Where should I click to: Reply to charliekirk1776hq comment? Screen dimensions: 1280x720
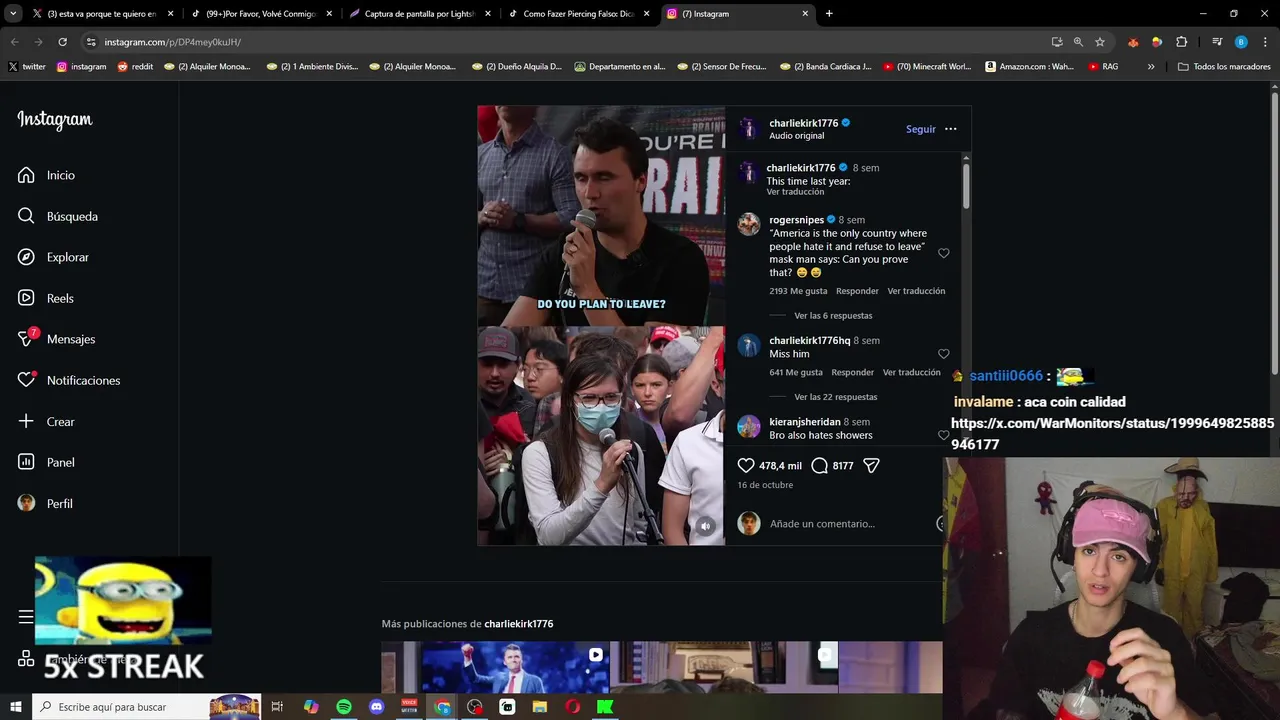[x=852, y=372]
